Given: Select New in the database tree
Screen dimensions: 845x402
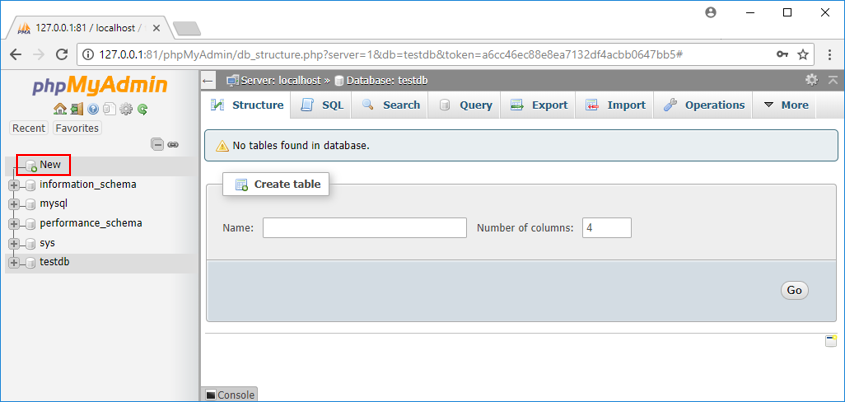Looking at the screenshot, I should tap(50, 164).
